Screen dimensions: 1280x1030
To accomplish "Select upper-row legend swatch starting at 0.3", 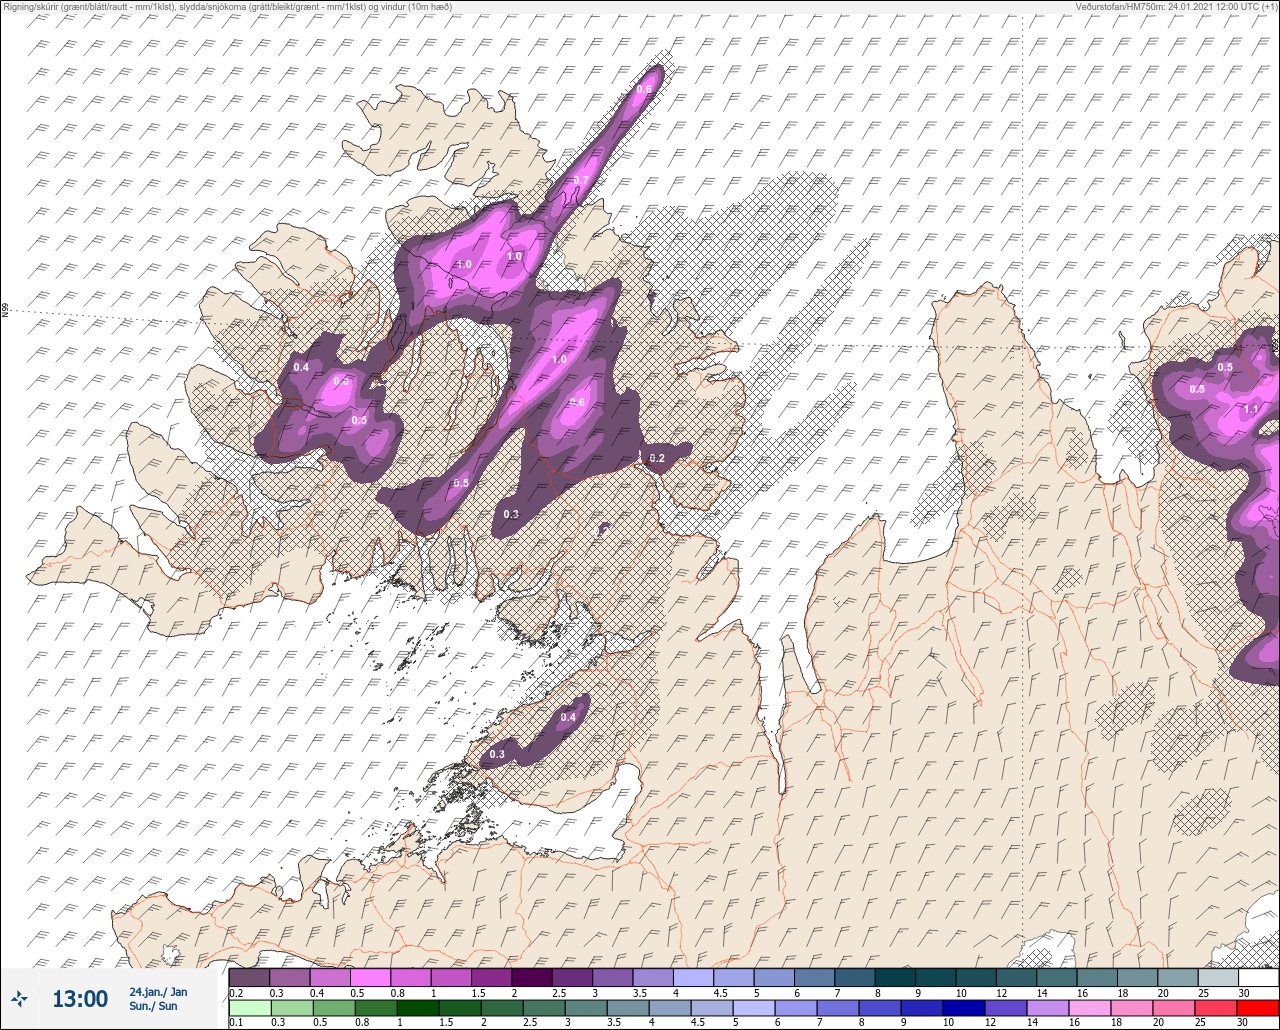I will [290, 977].
